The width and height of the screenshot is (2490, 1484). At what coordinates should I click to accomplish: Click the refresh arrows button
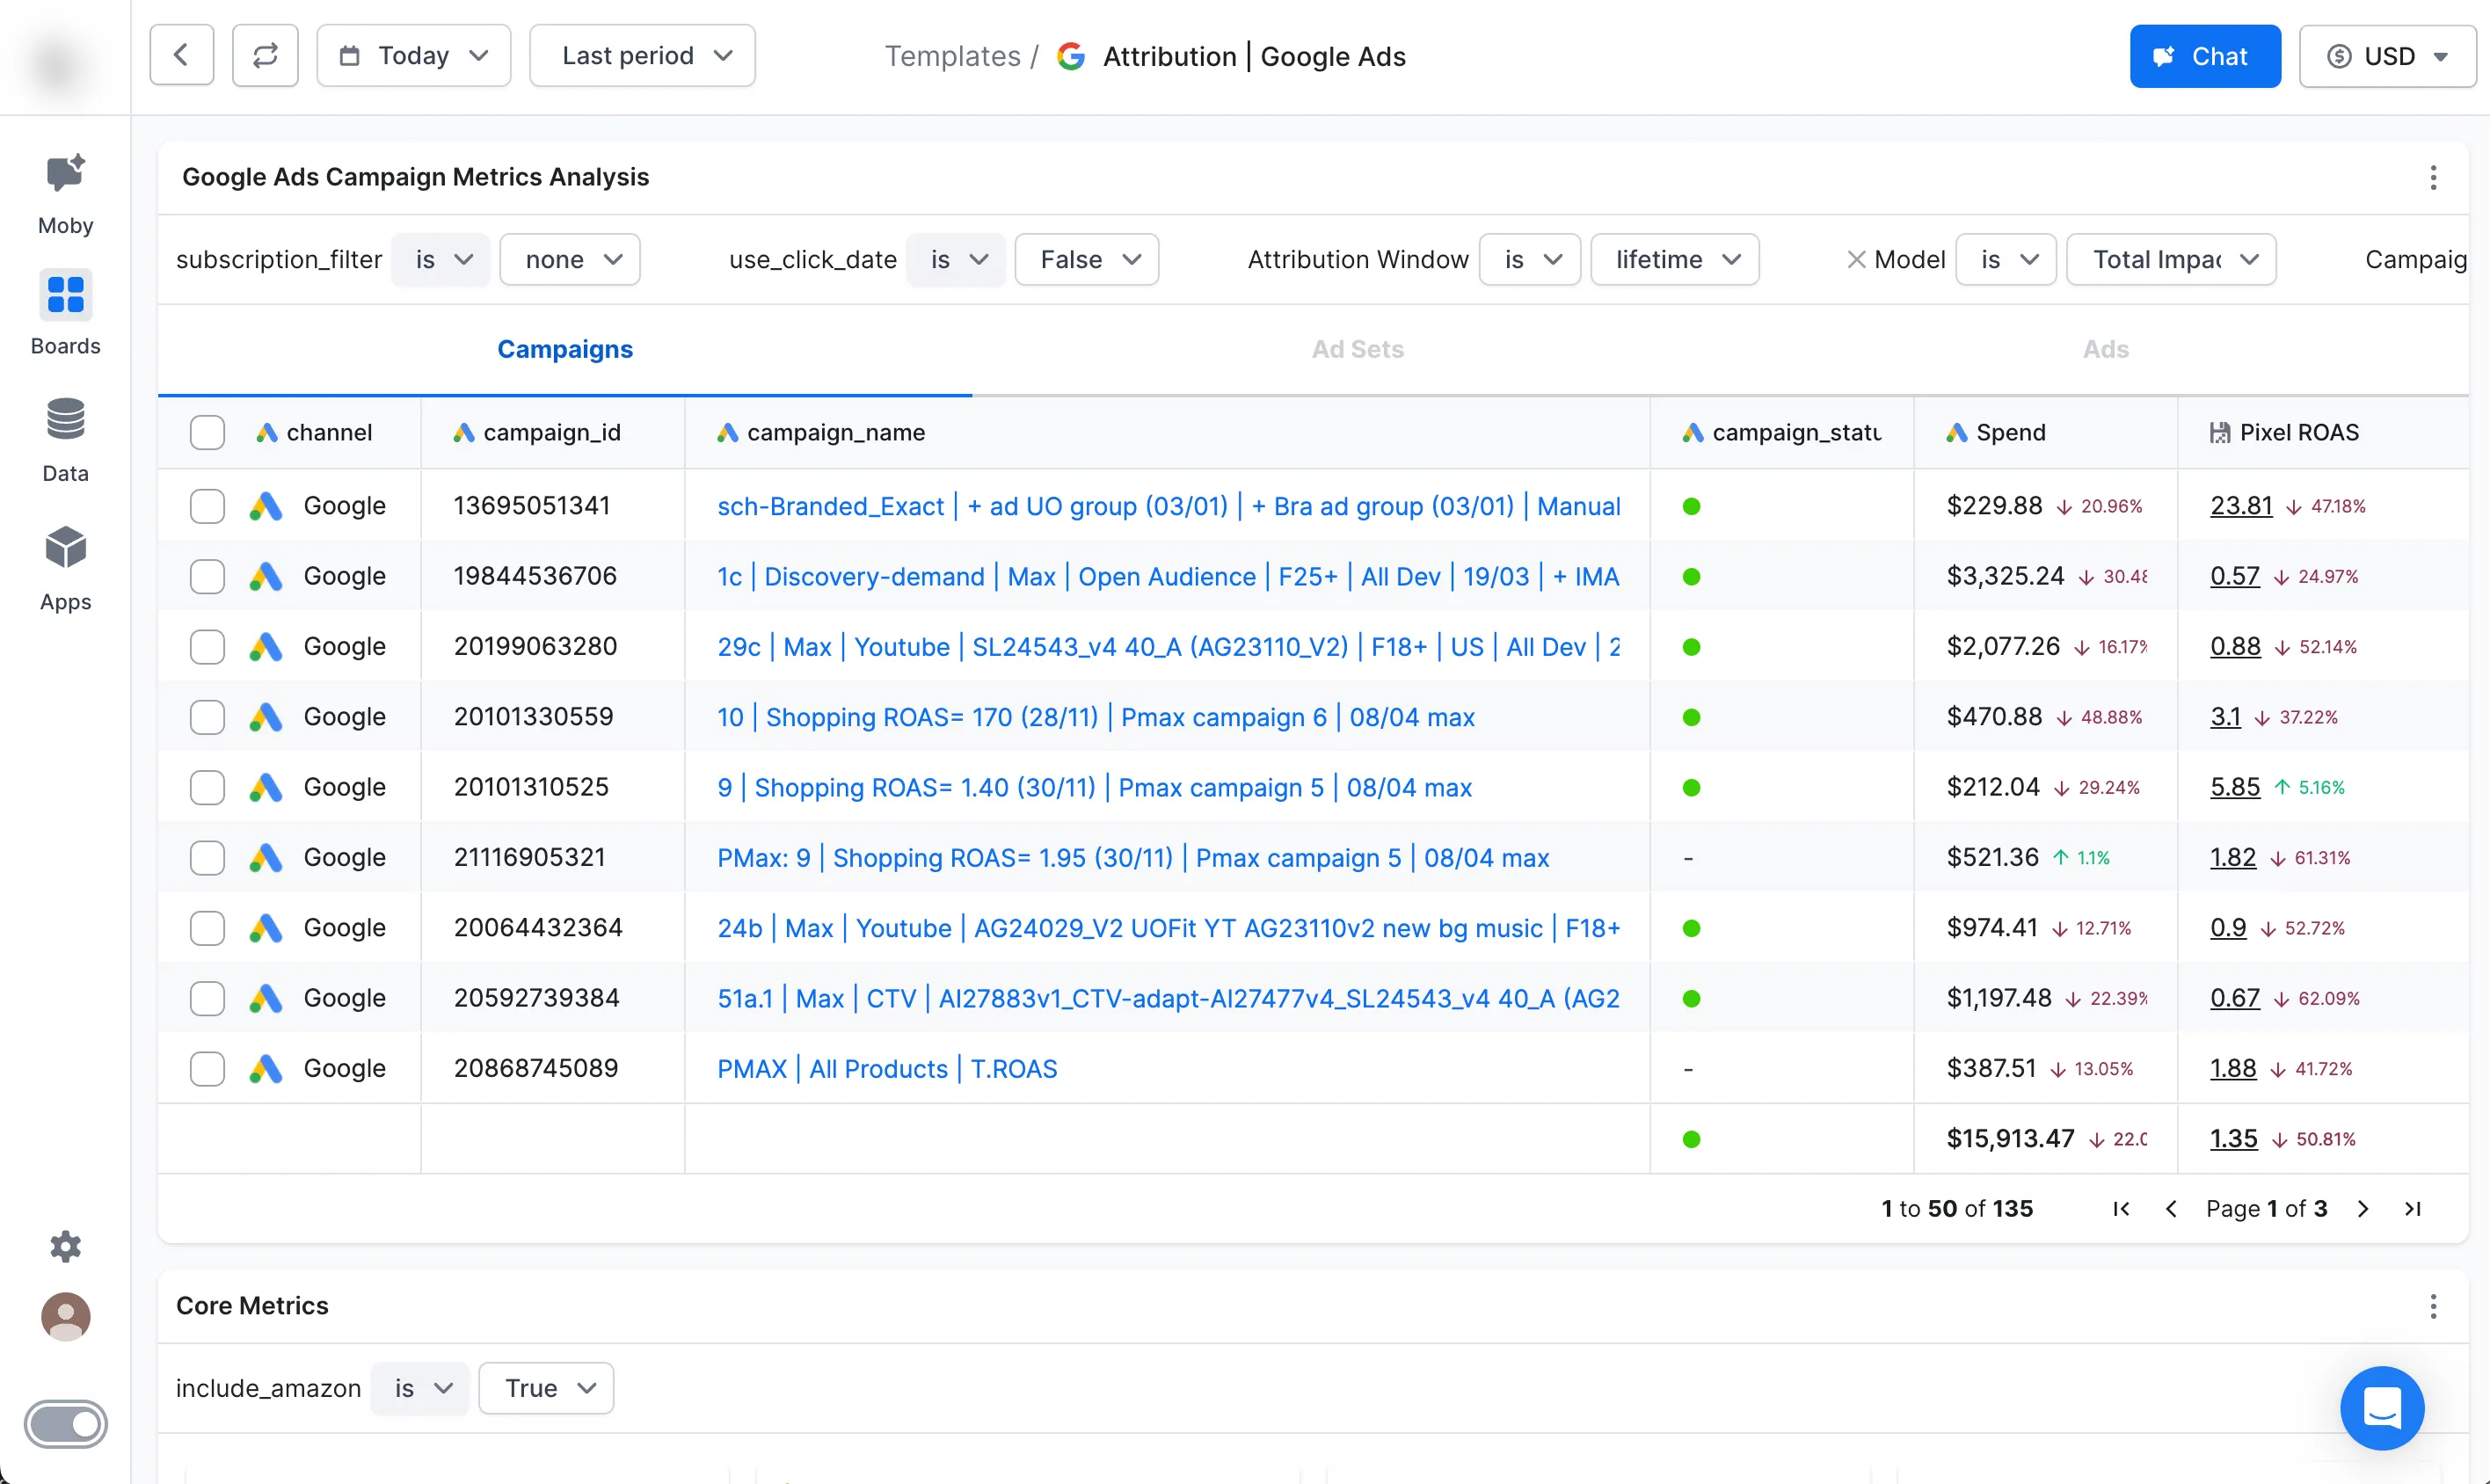[265, 56]
